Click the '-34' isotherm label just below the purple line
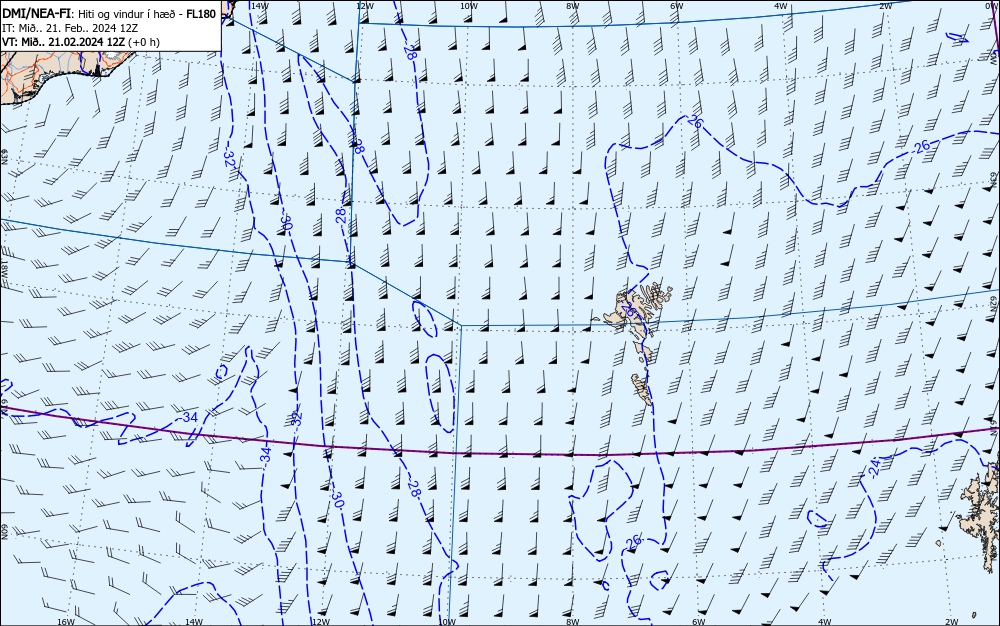The width and height of the screenshot is (1000, 626). (x=266, y=454)
